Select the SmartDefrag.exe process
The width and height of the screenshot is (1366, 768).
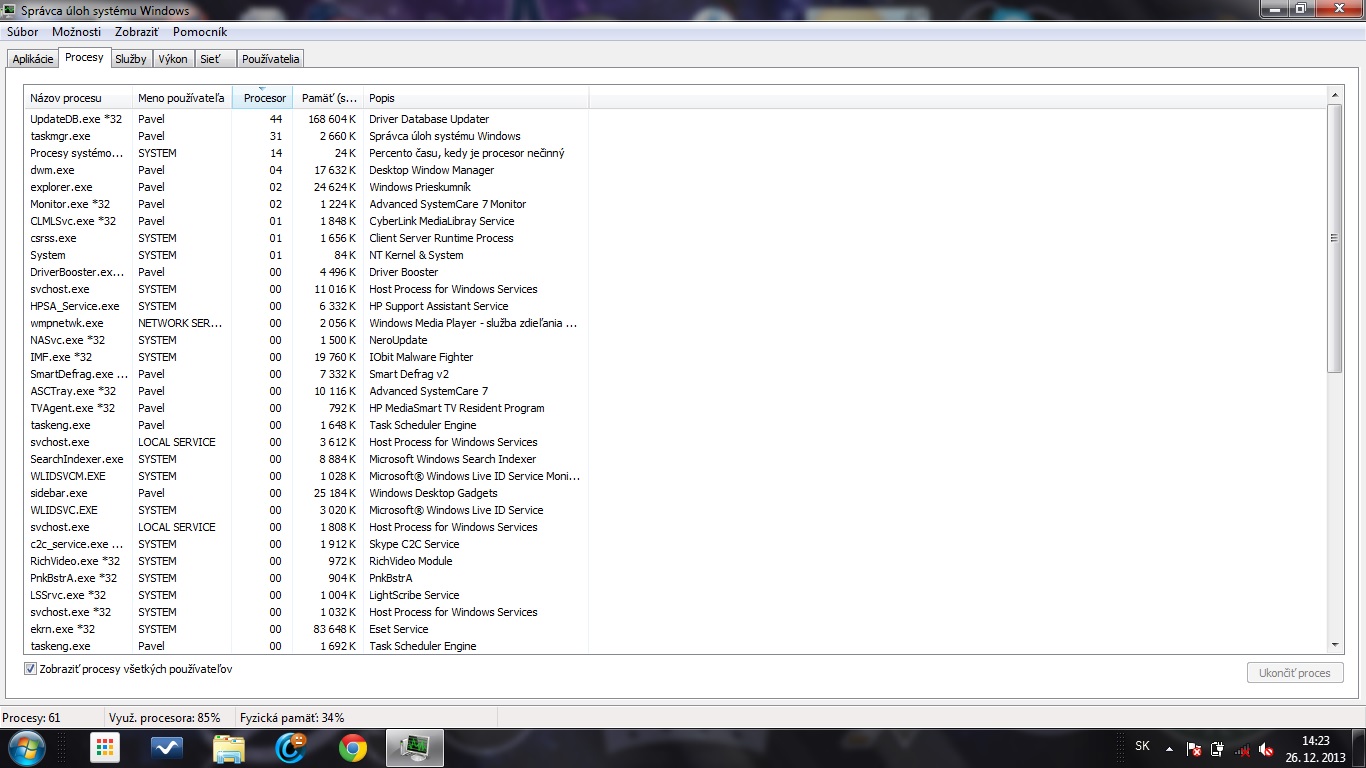307,374
